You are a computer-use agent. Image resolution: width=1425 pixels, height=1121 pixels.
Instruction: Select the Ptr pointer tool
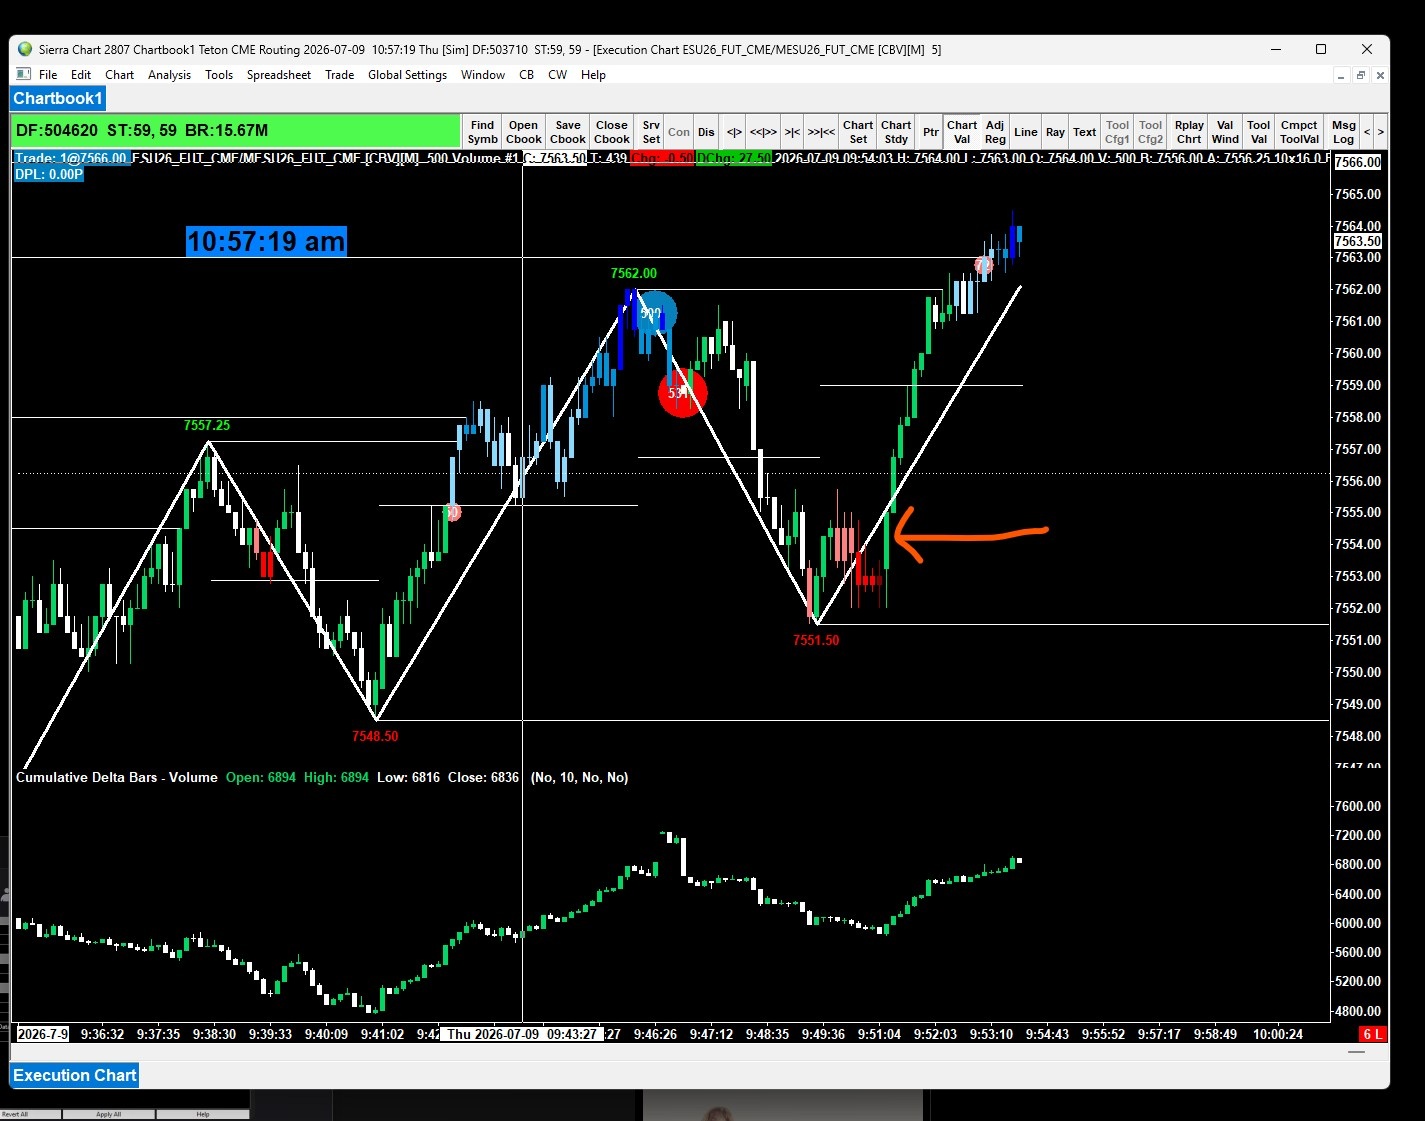coord(931,132)
